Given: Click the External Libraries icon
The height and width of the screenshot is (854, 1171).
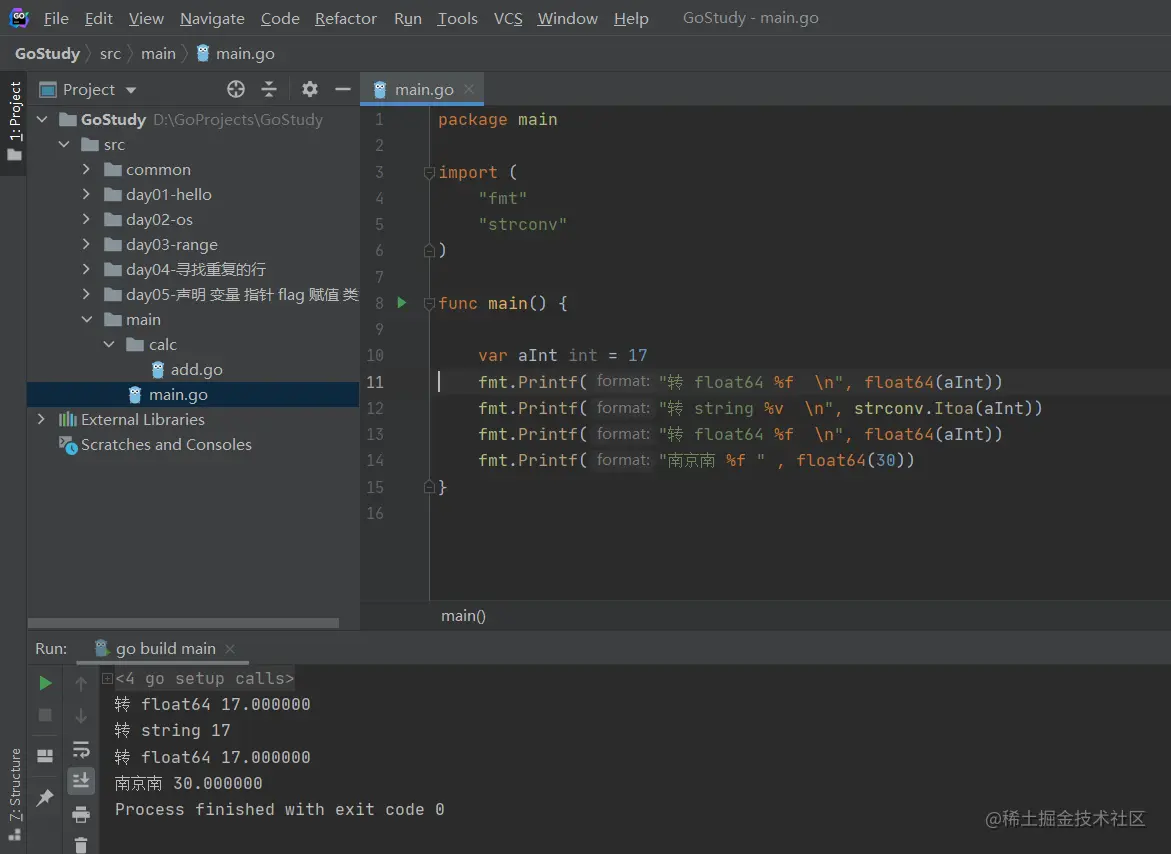Looking at the screenshot, I should 68,420.
